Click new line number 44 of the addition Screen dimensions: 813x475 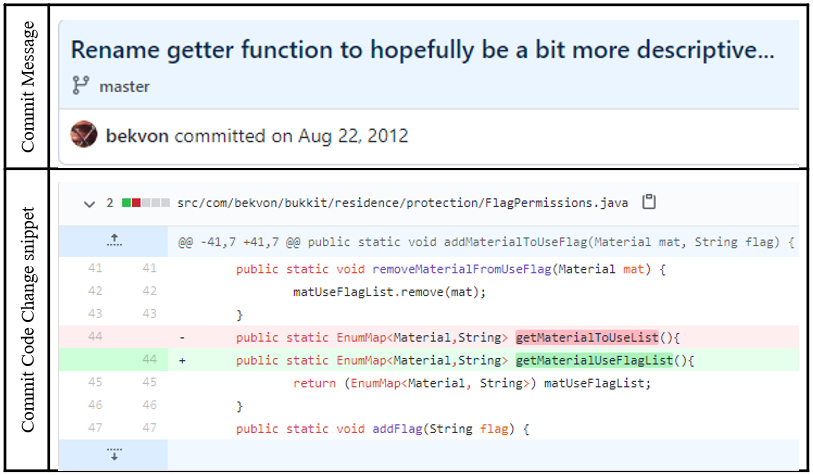[149, 359]
